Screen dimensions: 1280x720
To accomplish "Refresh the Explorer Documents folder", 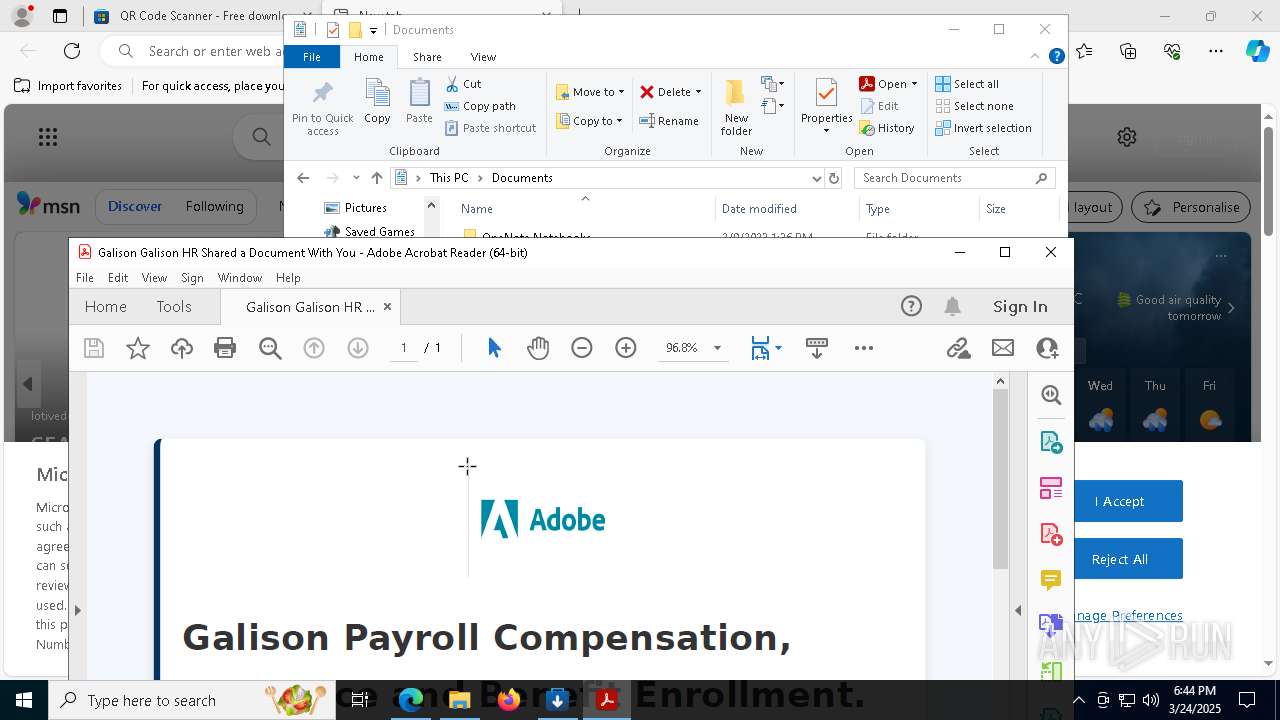I will click(833, 178).
